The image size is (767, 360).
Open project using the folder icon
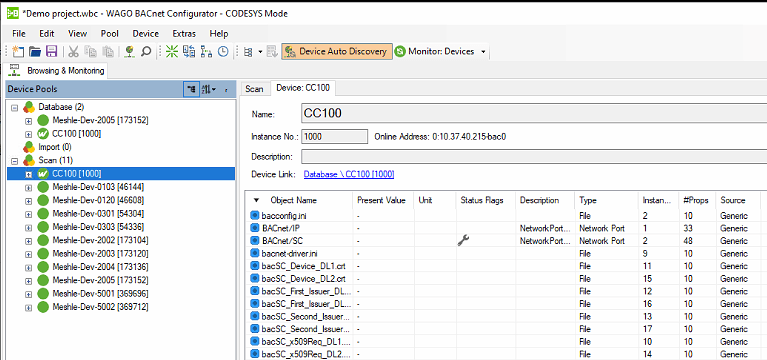[x=35, y=51]
